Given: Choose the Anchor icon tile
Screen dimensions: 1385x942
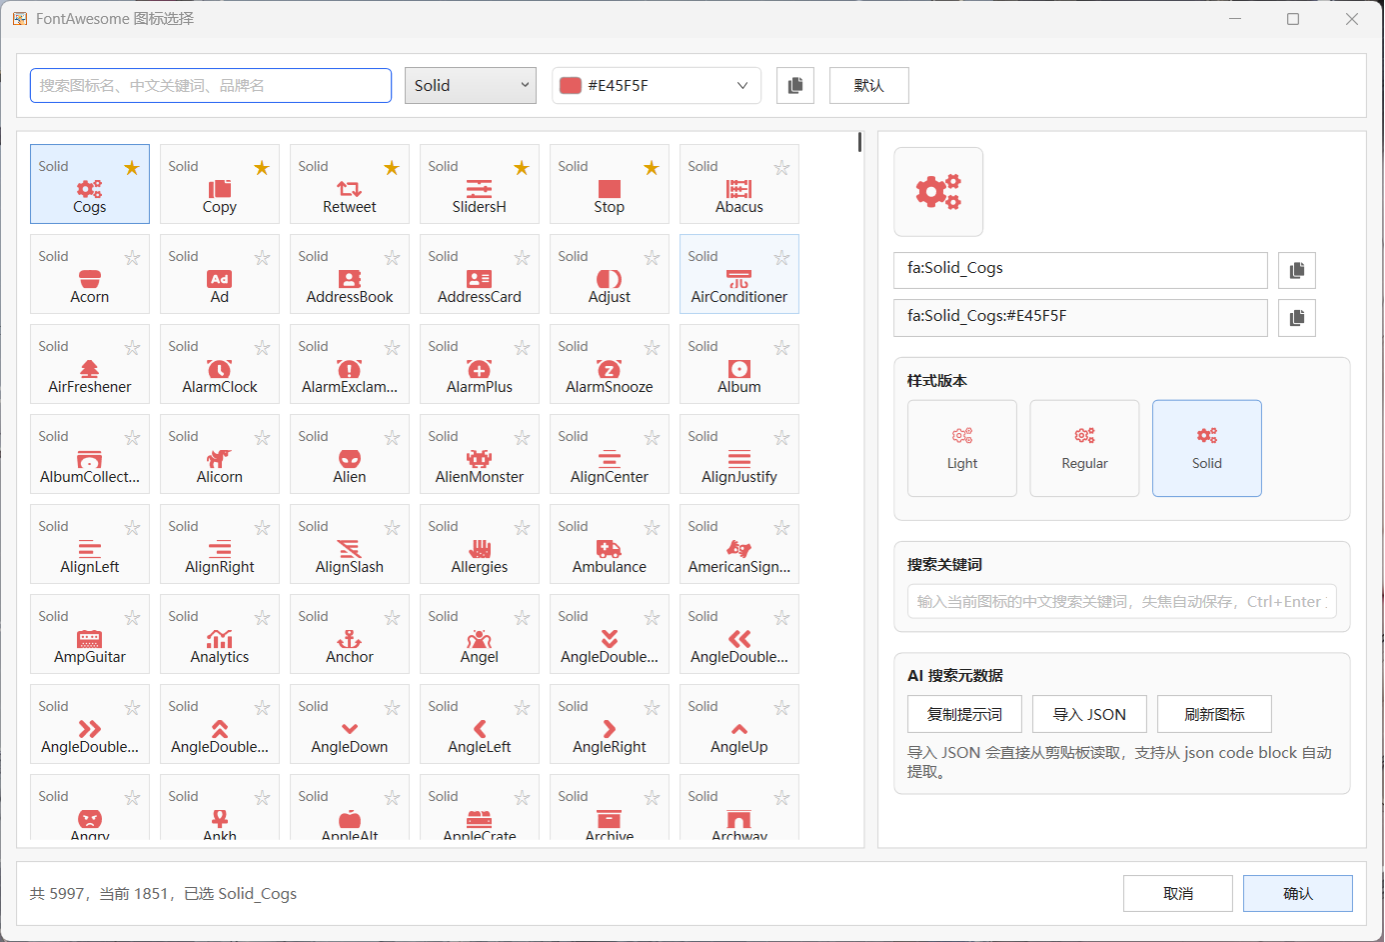Looking at the screenshot, I should 349,634.
